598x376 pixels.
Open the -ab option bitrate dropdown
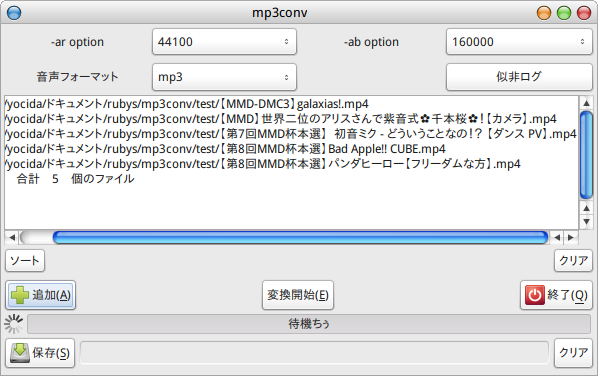click(x=519, y=42)
